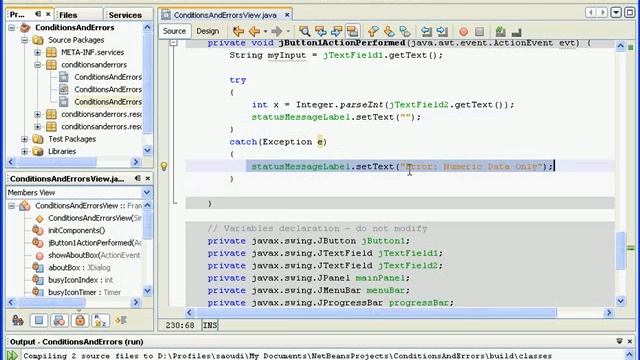Click the editor vertical scrollbar thumb
Image resolution: width=640 pixels, height=360 pixels.
pyautogui.click(x=620, y=250)
